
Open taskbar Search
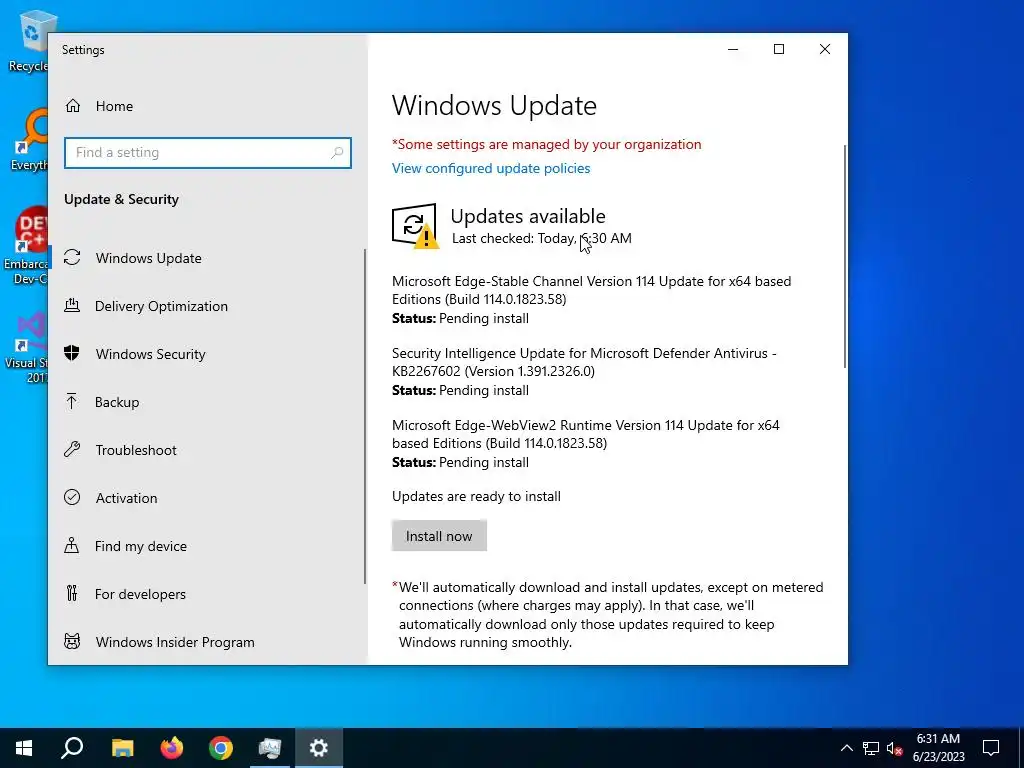pos(72,748)
